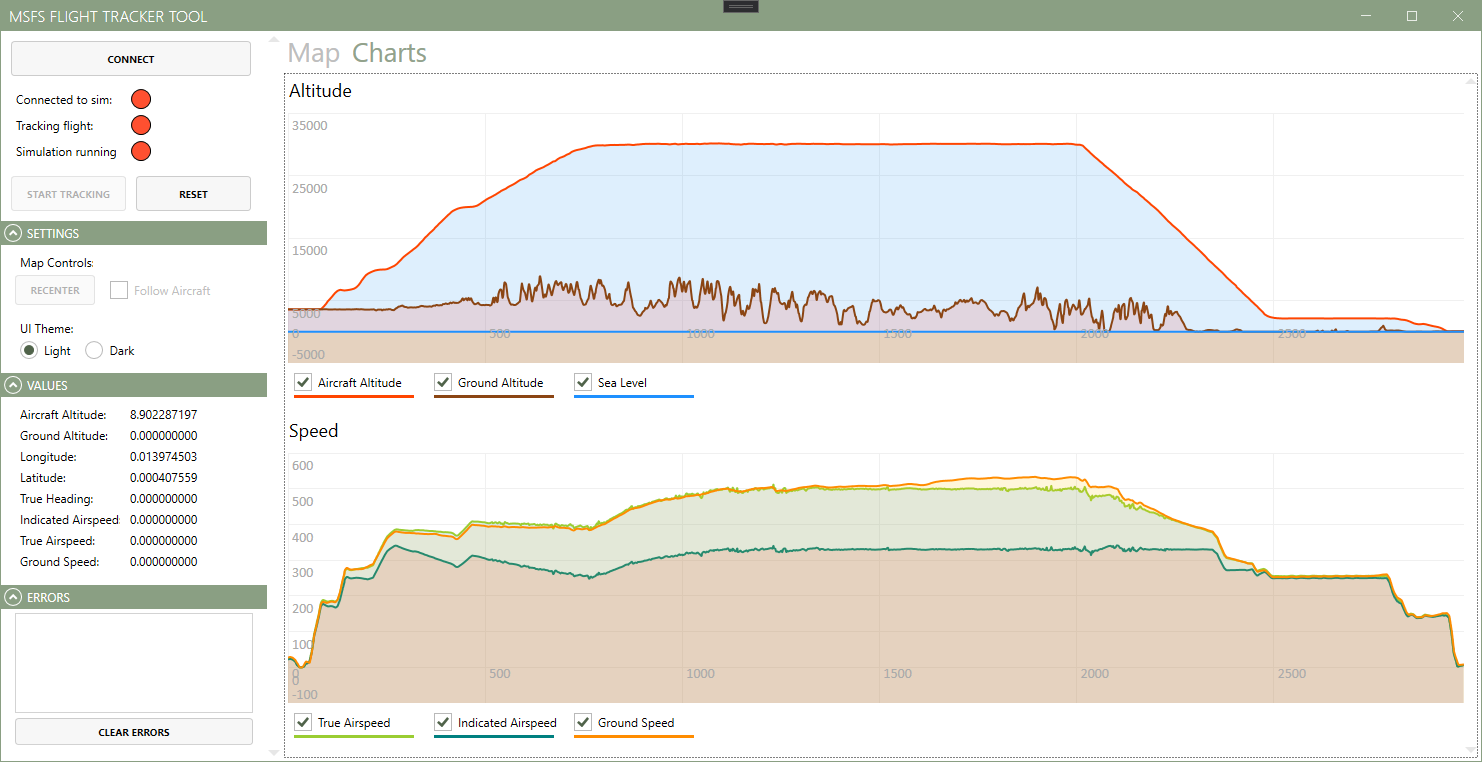
Task: Click the Longitude value 0.013974503
Action: point(163,456)
